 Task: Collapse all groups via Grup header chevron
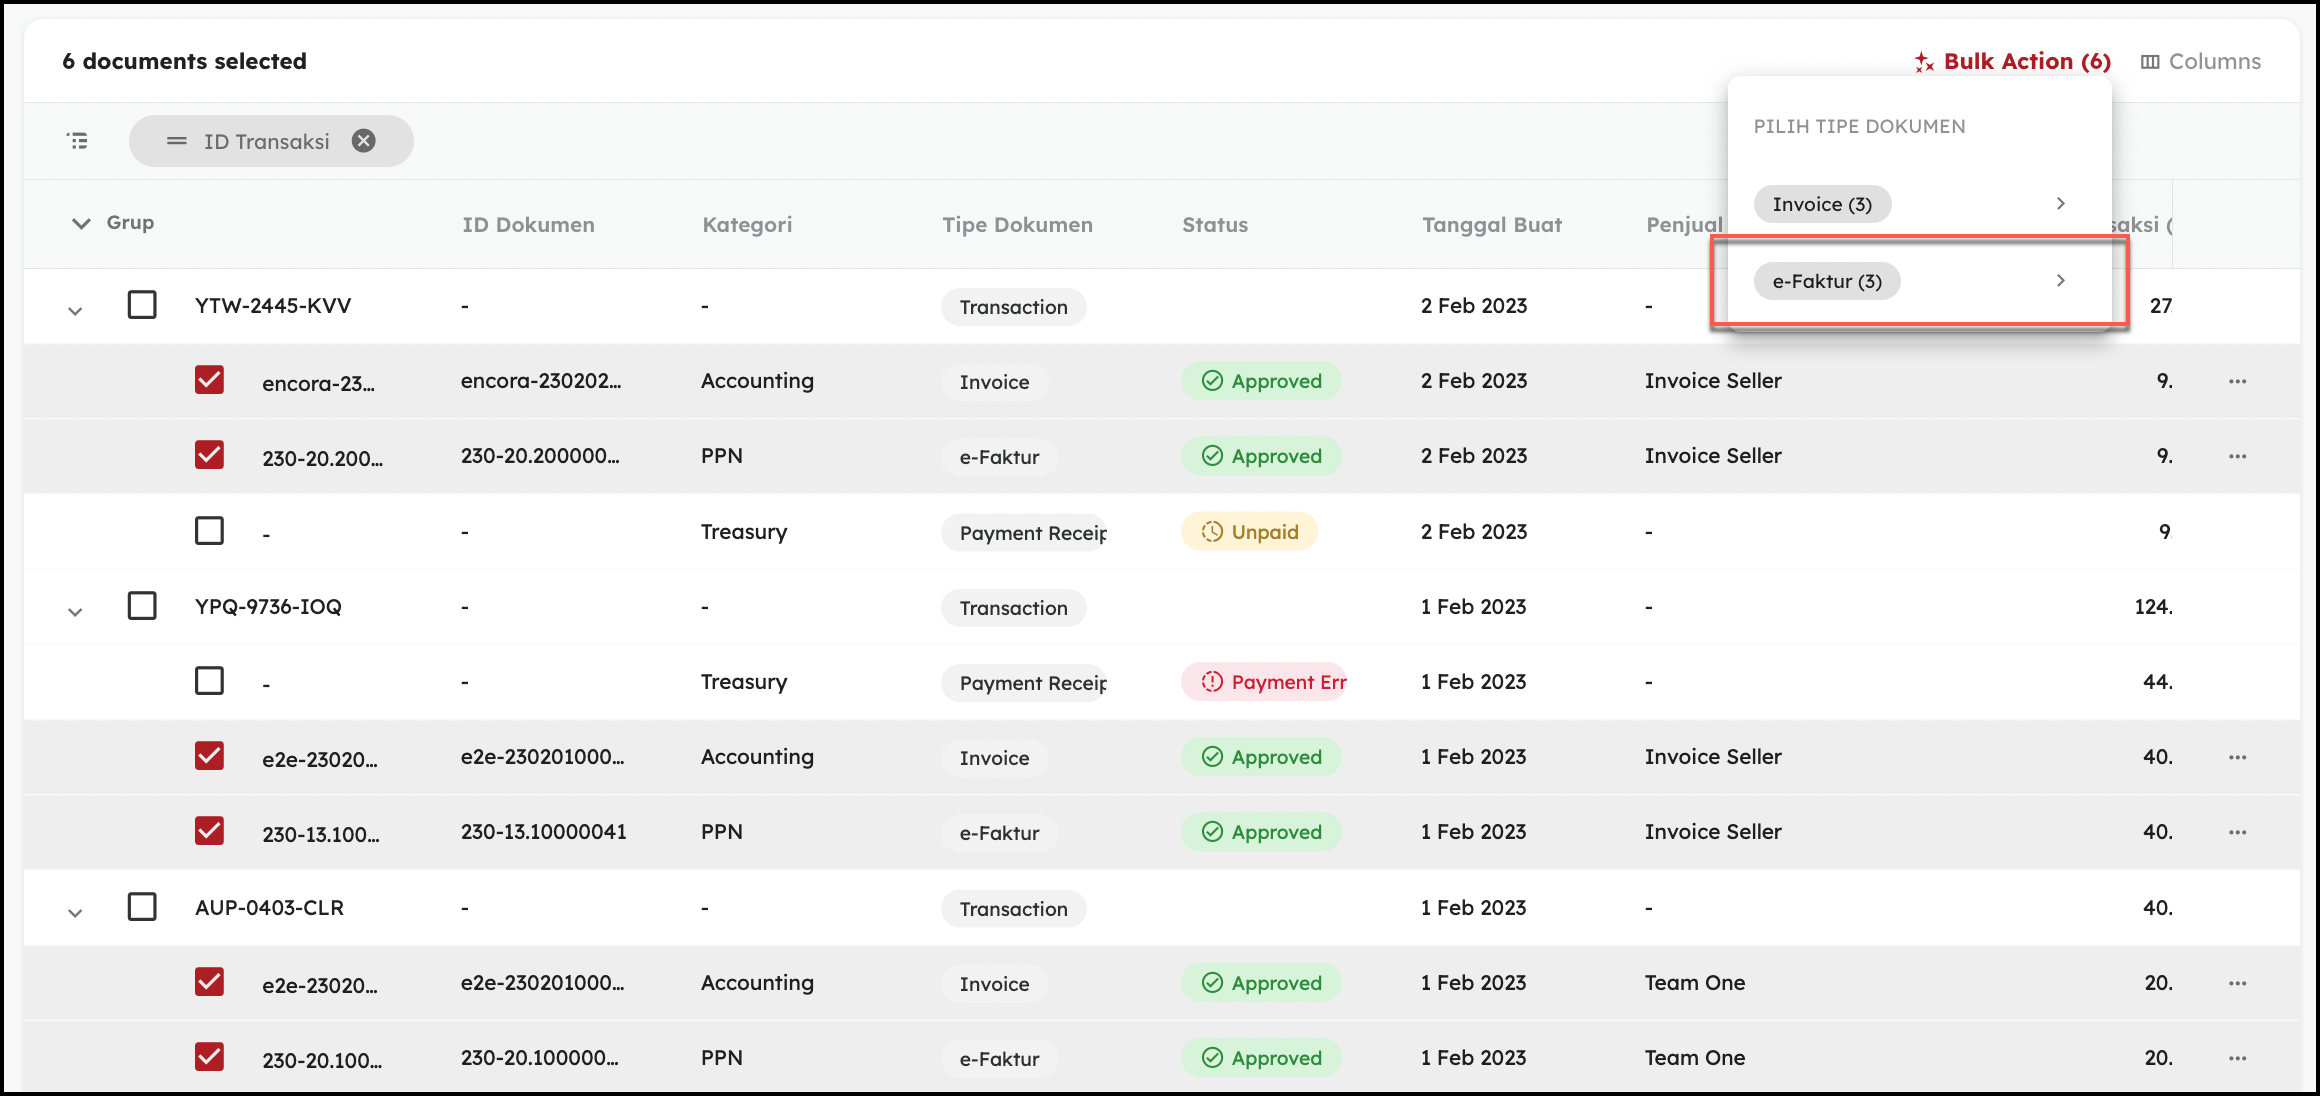(81, 223)
